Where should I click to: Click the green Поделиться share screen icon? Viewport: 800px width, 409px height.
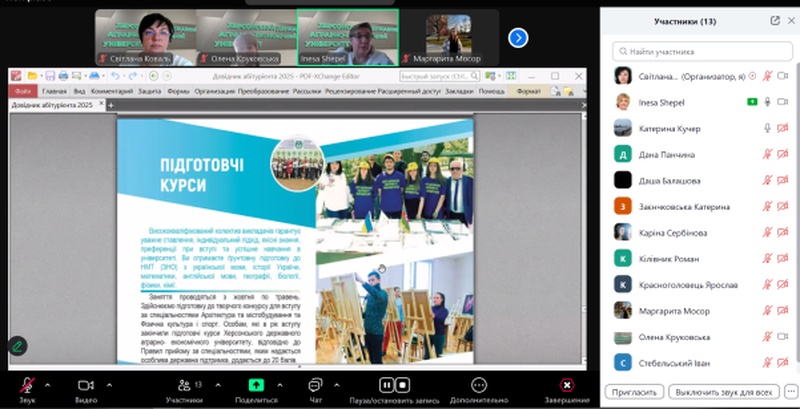(256, 385)
